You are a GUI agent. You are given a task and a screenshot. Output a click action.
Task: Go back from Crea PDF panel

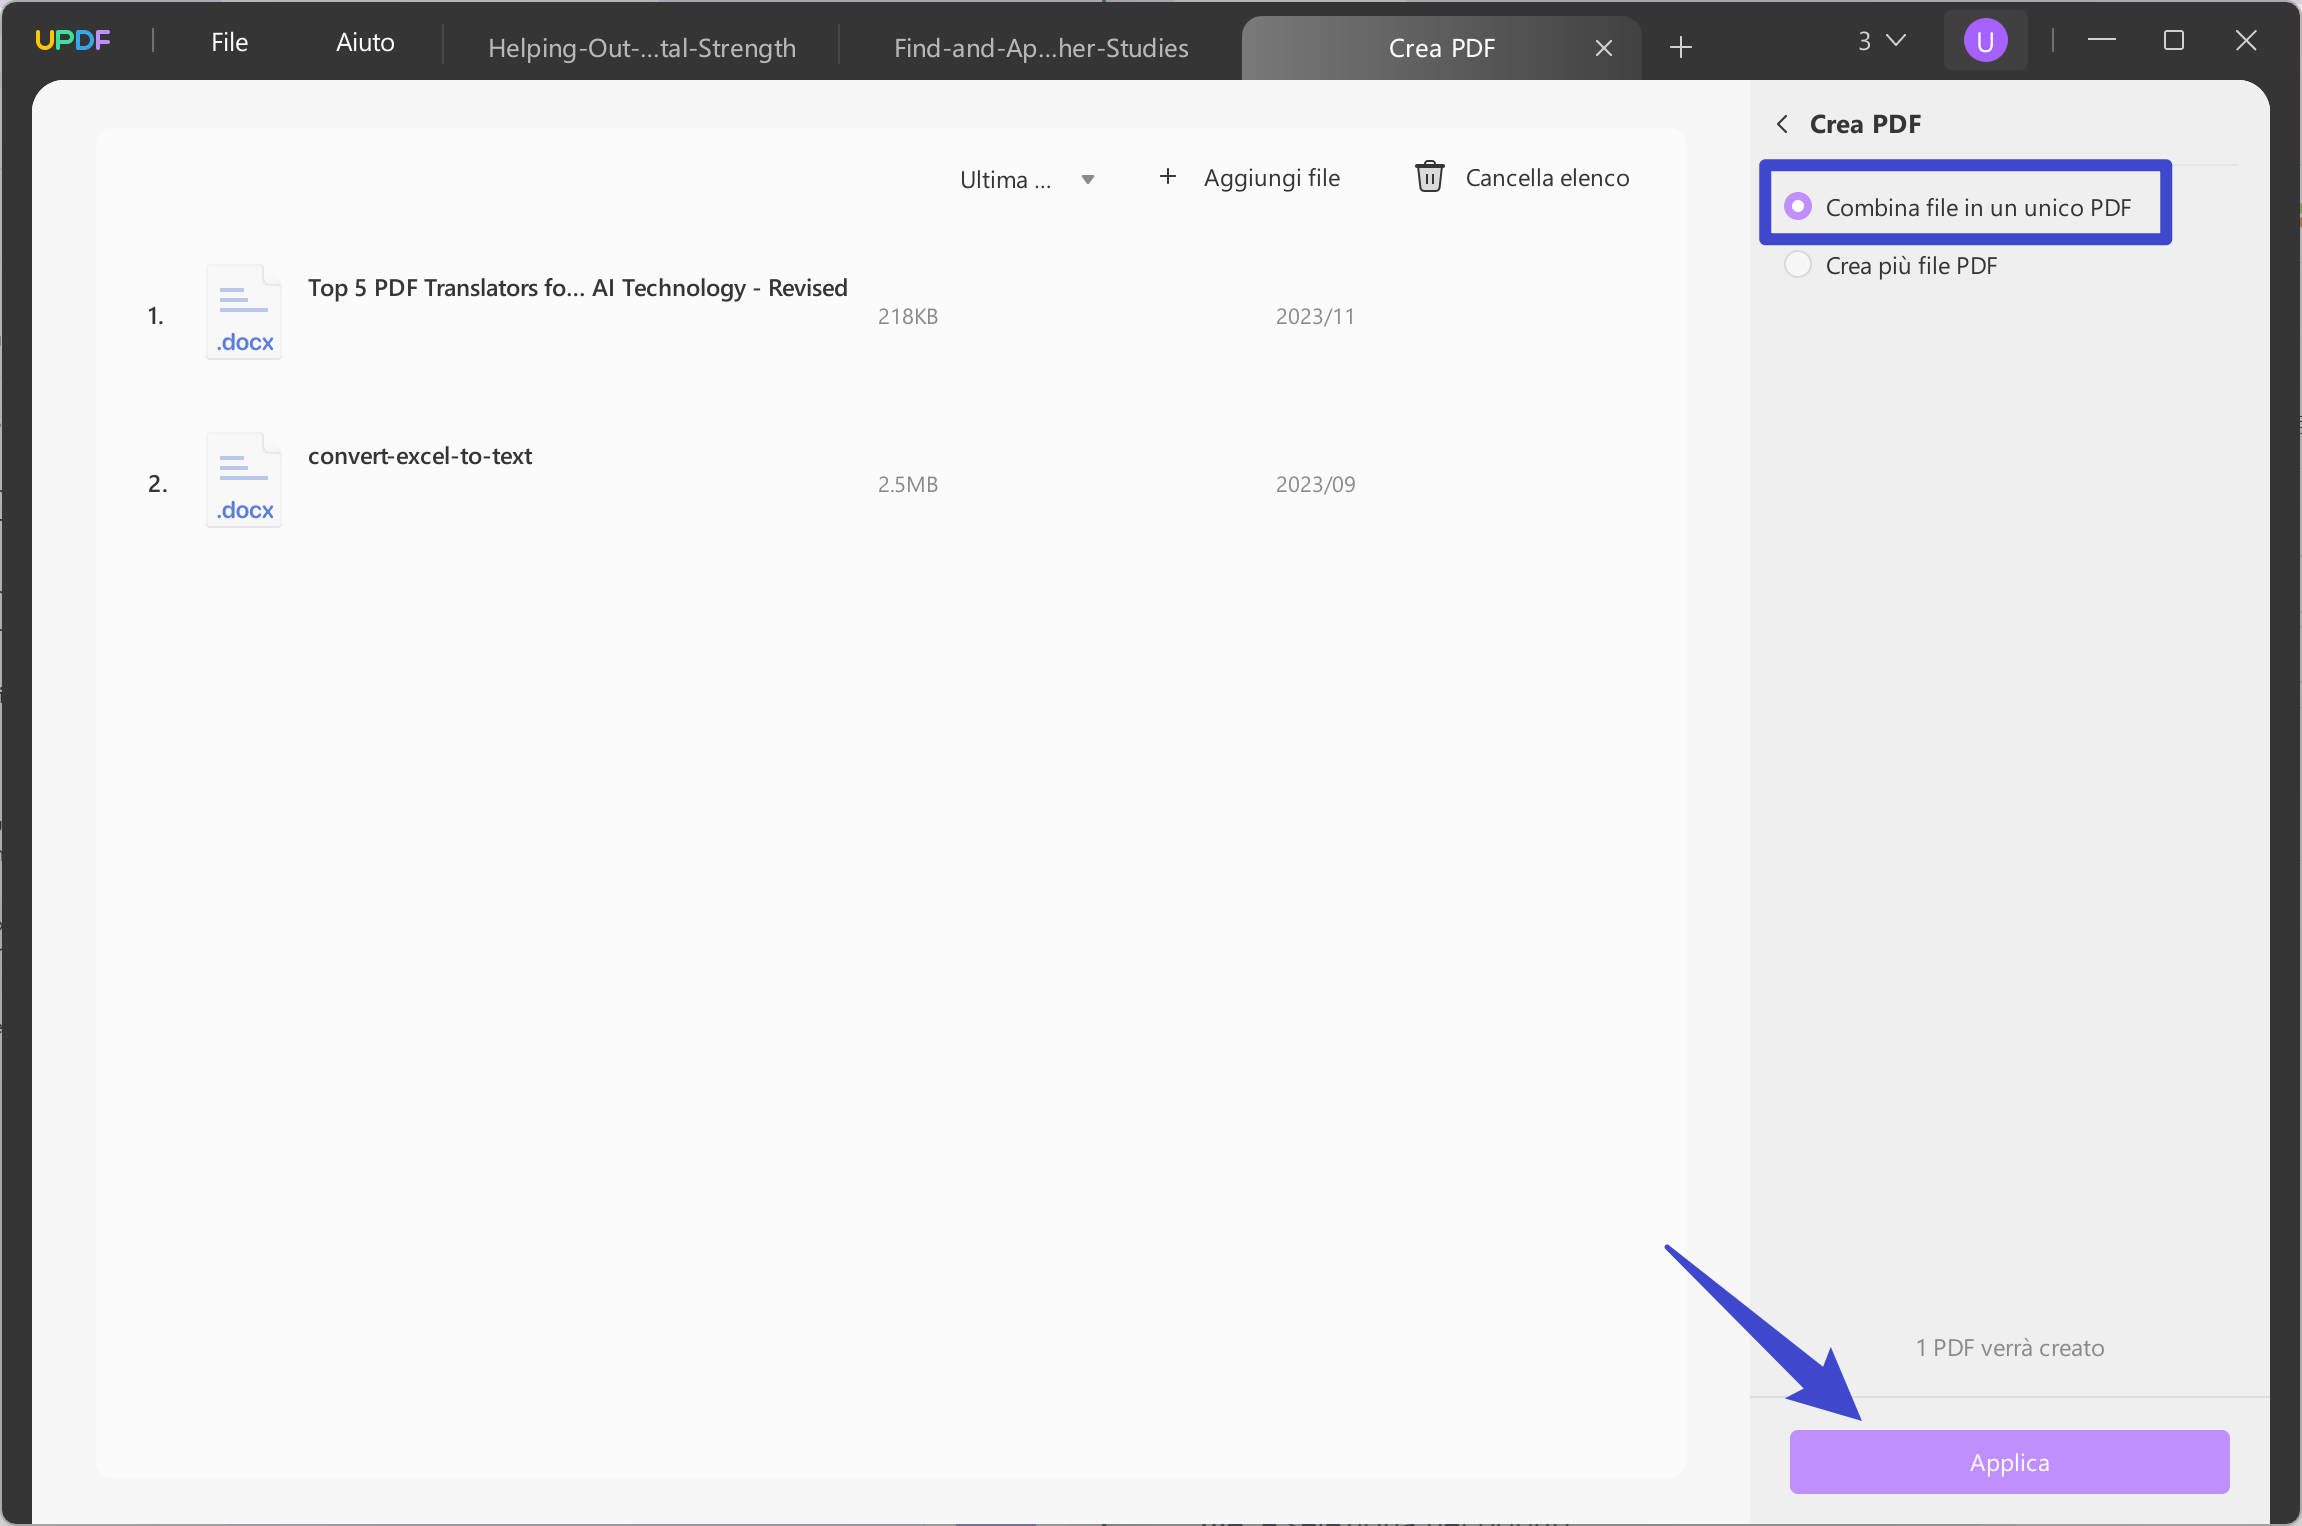click(1782, 124)
